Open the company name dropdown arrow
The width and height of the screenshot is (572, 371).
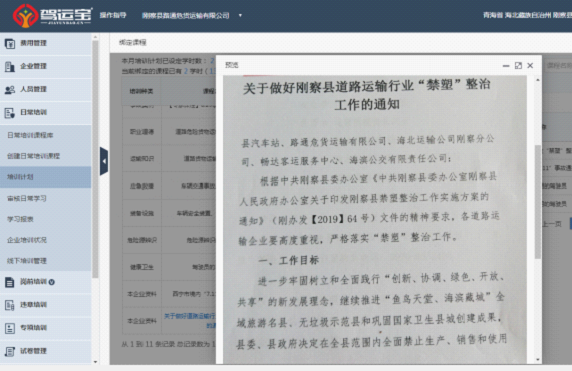tap(240, 15)
